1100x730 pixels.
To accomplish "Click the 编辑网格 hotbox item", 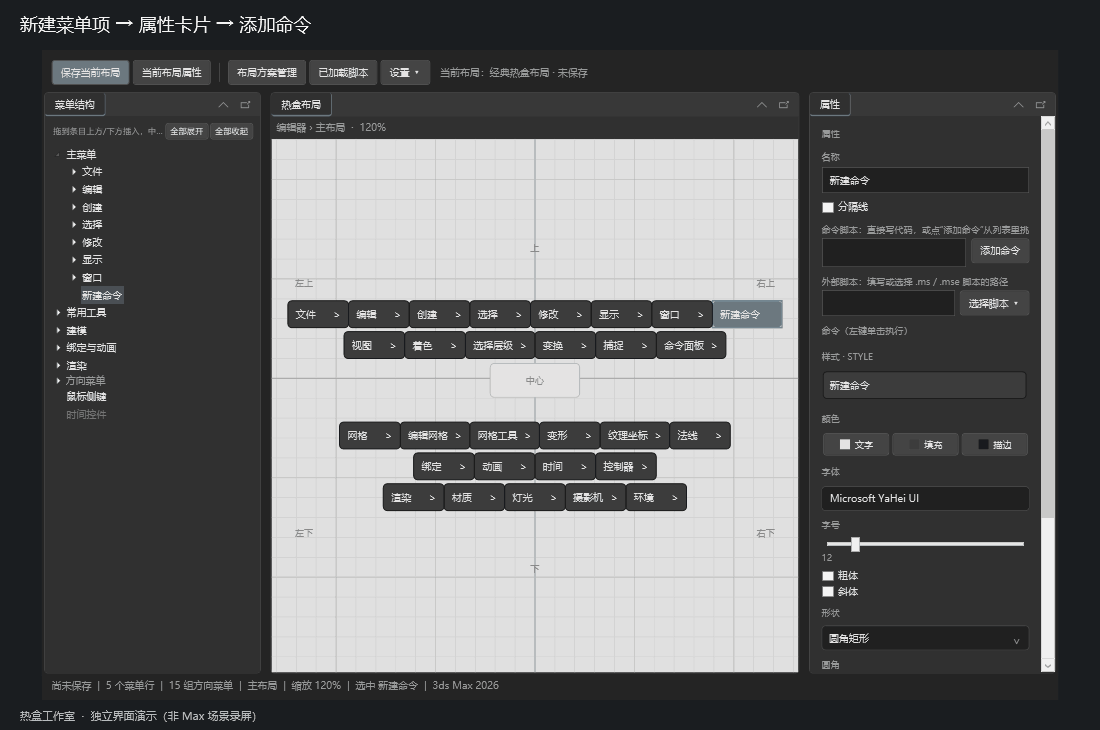I will [435, 435].
